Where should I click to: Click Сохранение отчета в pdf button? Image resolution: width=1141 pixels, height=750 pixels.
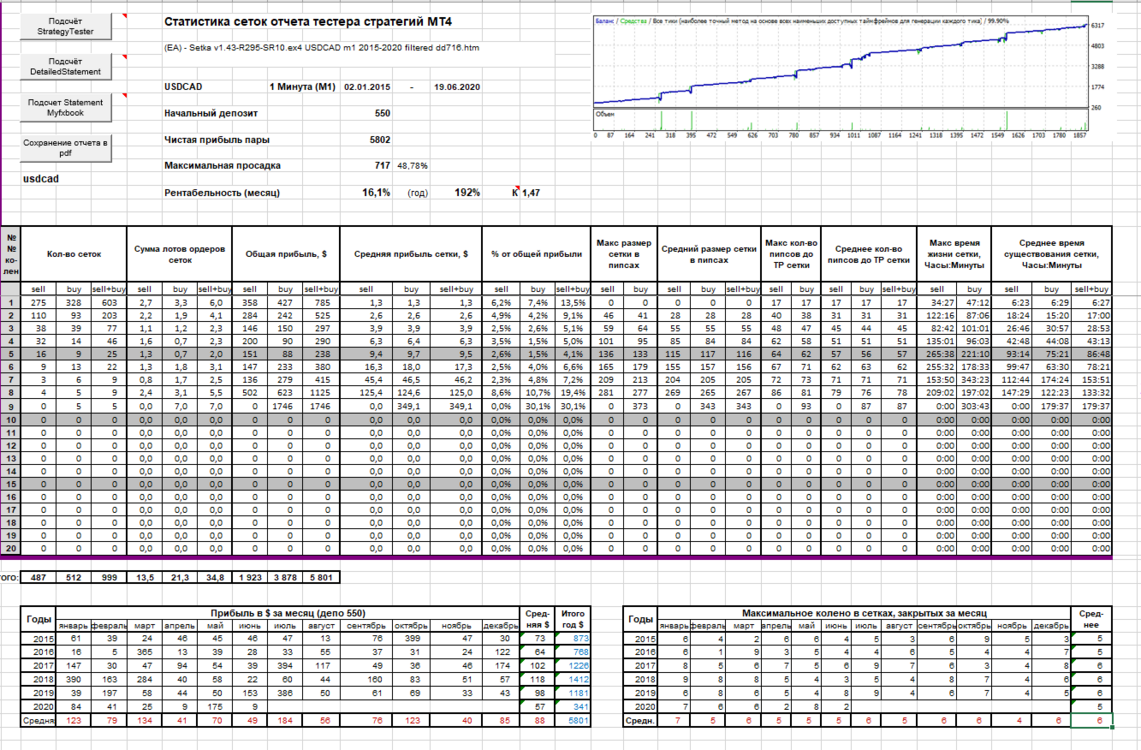(65, 148)
